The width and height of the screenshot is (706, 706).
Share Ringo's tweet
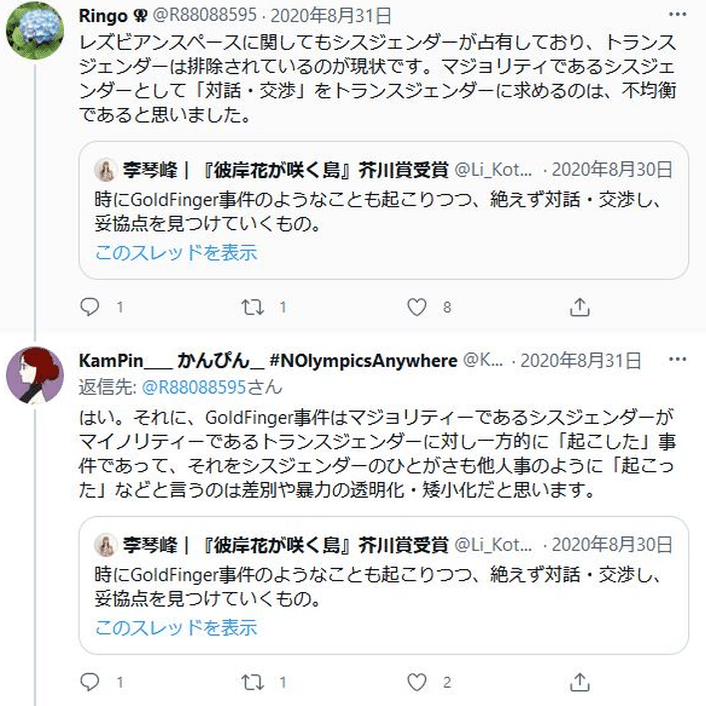pyautogui.click(x=579, y=307)
